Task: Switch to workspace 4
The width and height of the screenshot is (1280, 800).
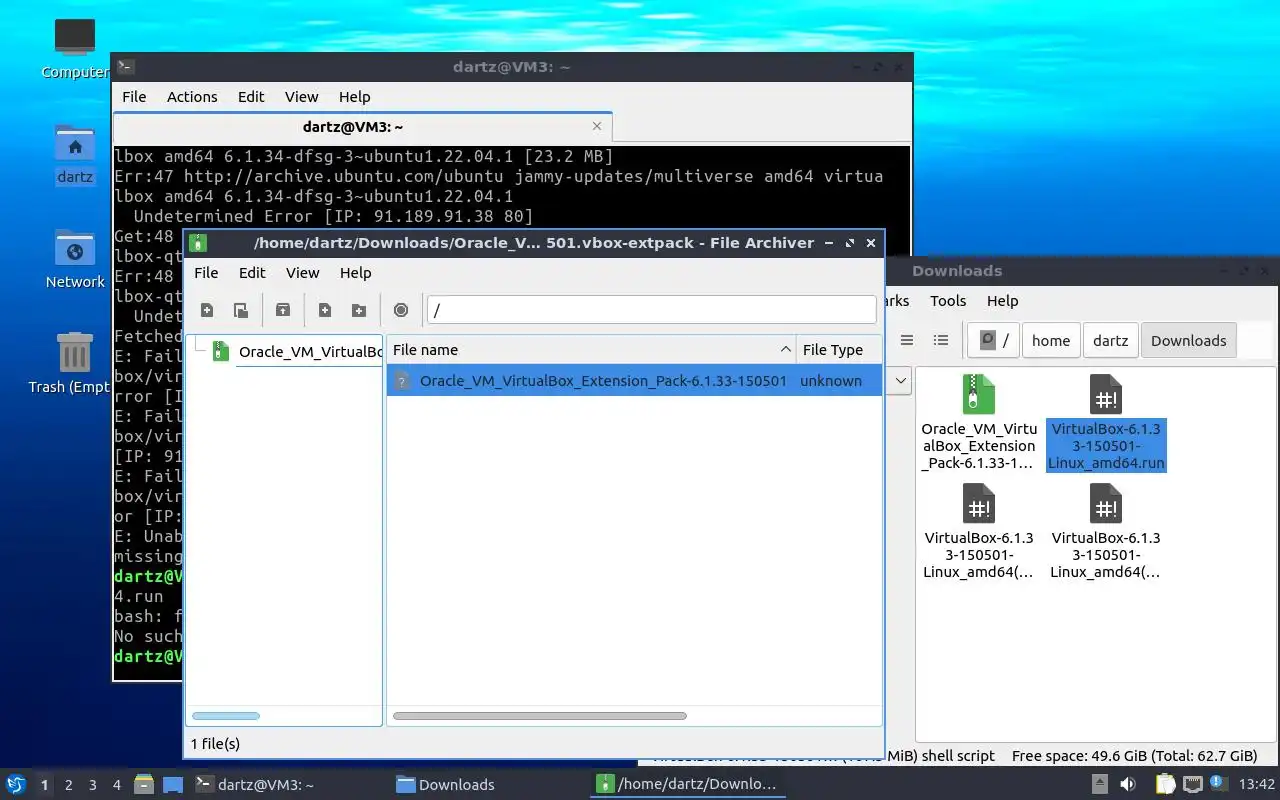Action: pyautogui.click(x=117, y=785)
